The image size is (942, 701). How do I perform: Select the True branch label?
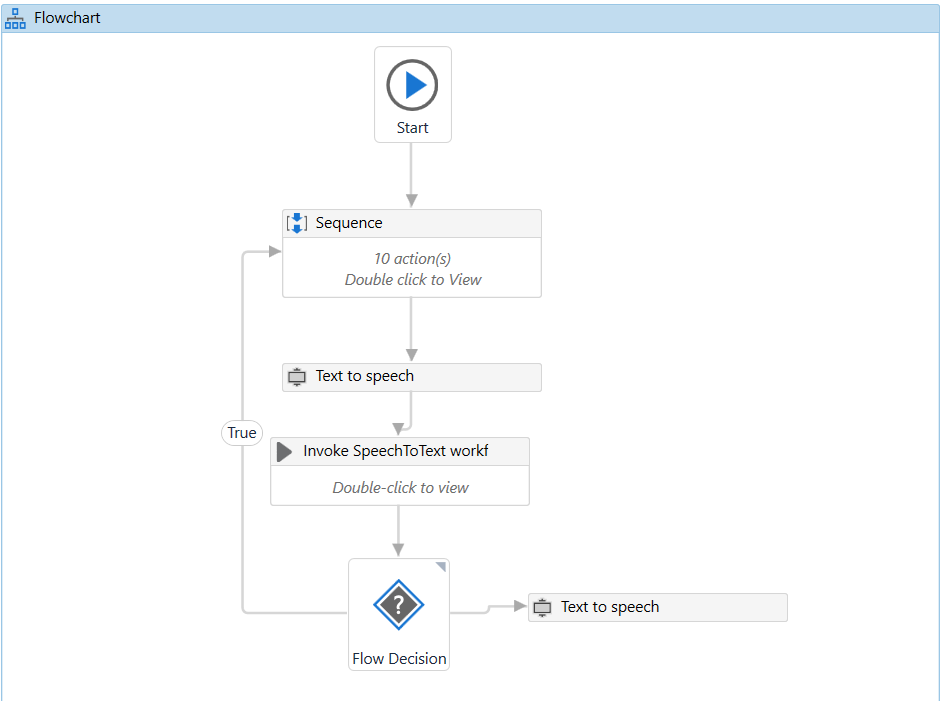[242, 433]
